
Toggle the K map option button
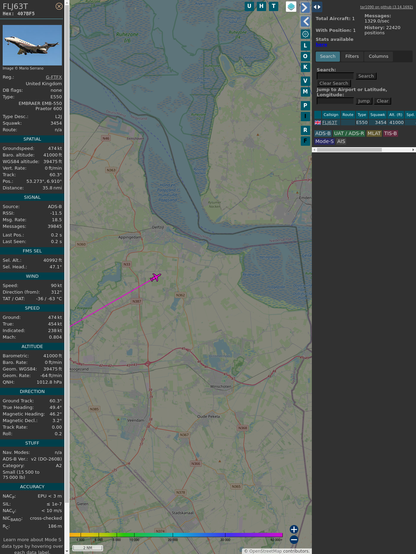[305, 67]
